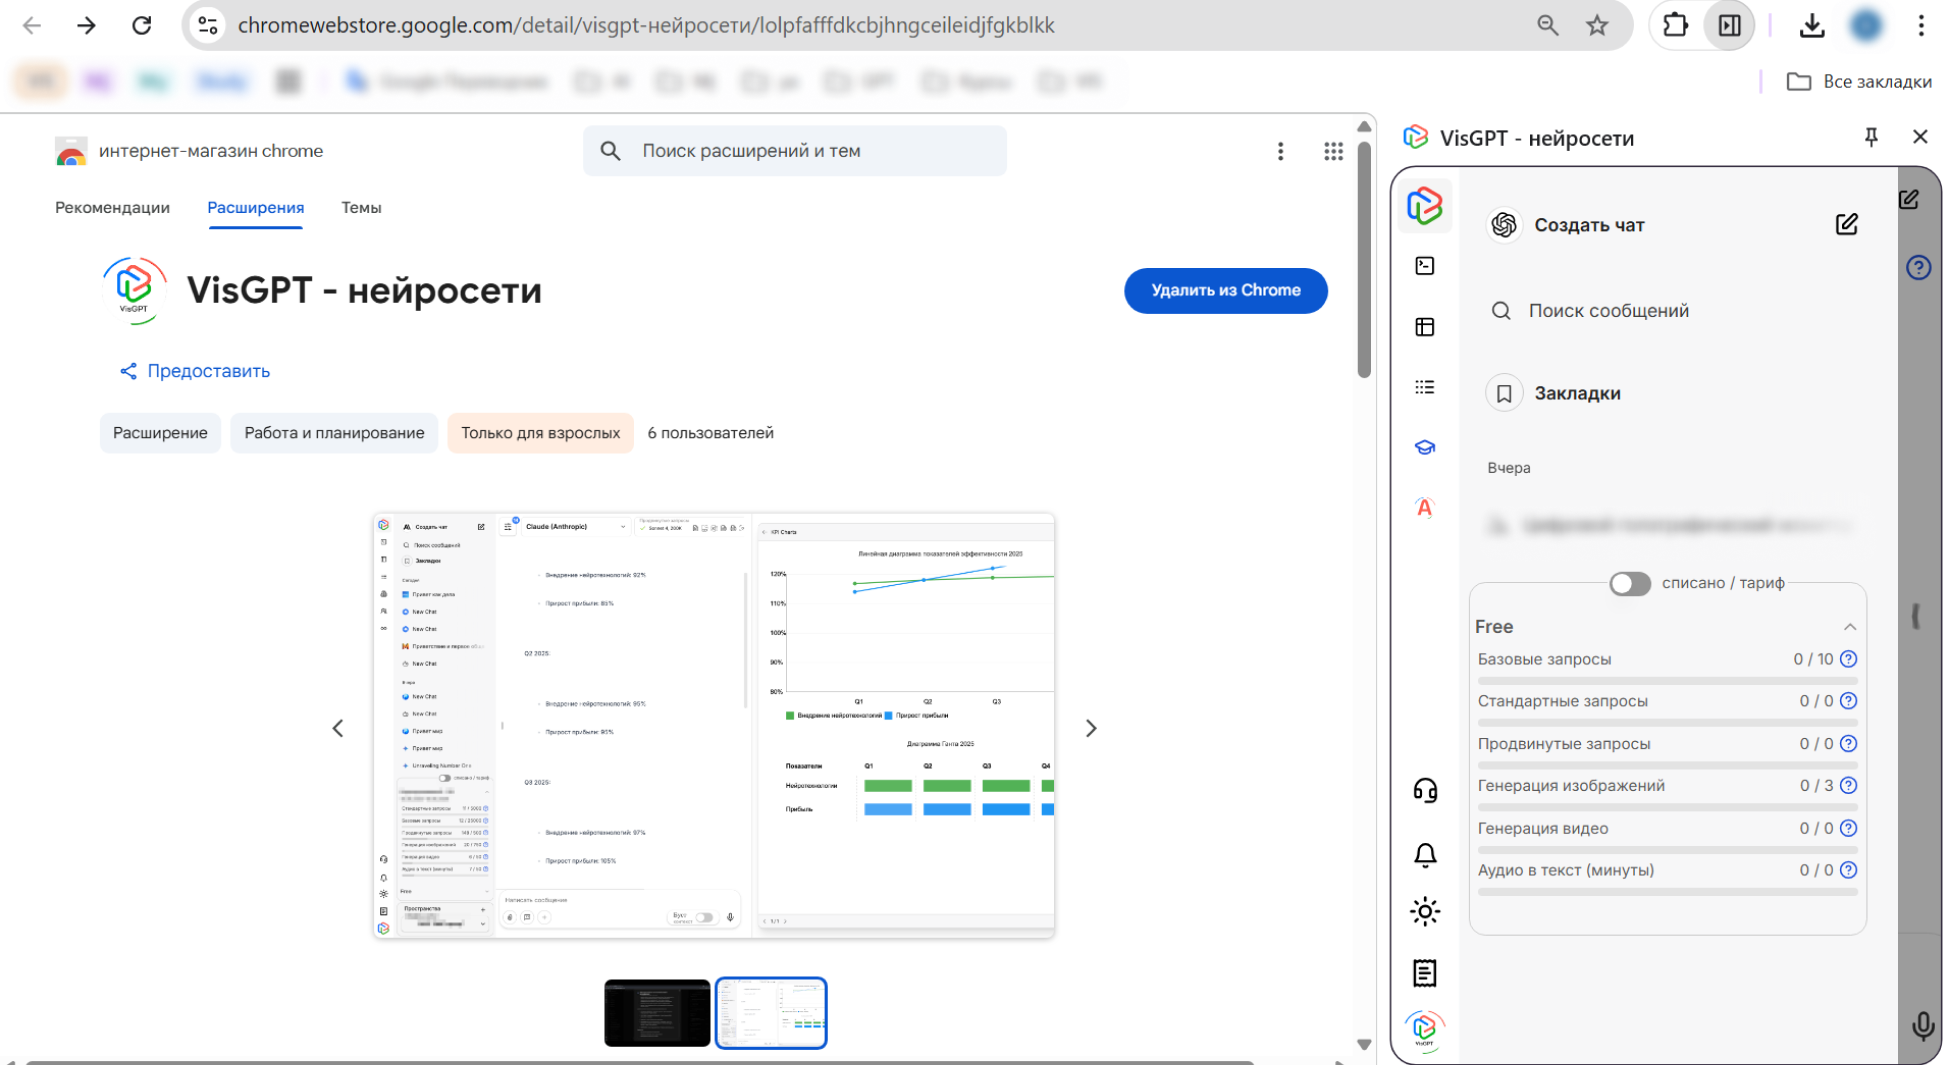Open list icon in VisGPT sidebar
This screenshot has width=1950, height=1065.
coord(1425,387)
